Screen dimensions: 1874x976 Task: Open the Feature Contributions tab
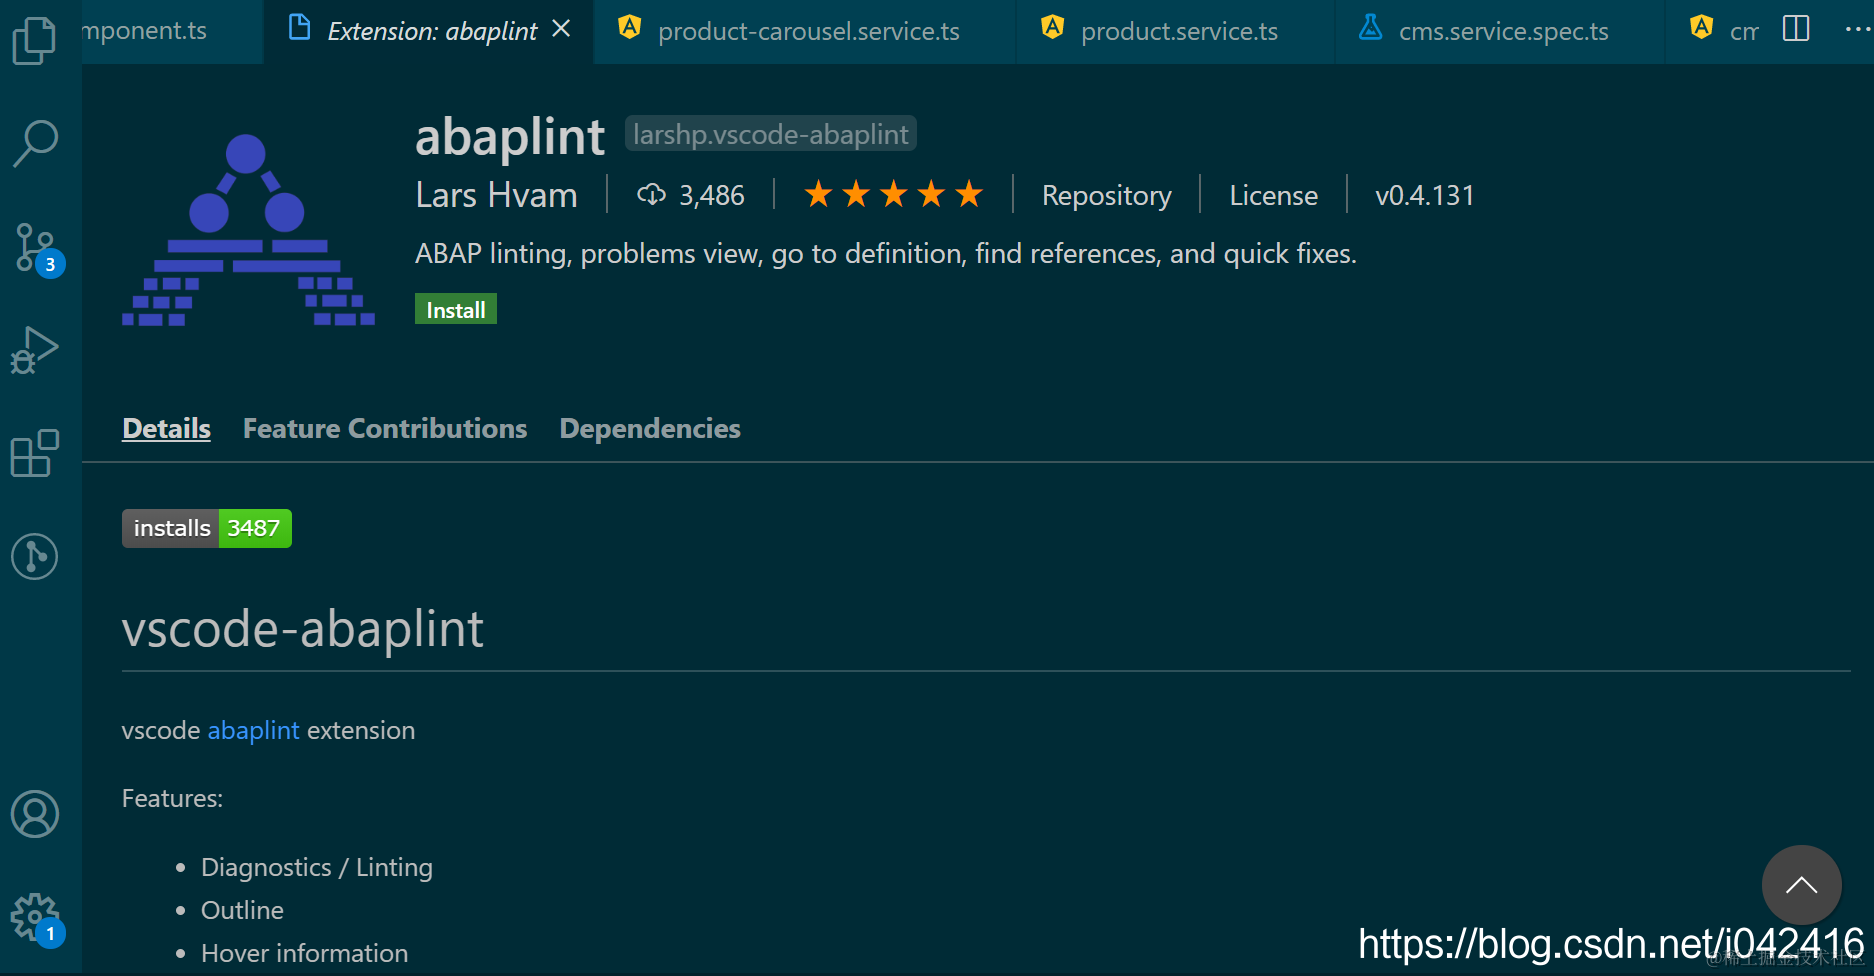click(x=385, y=428)
